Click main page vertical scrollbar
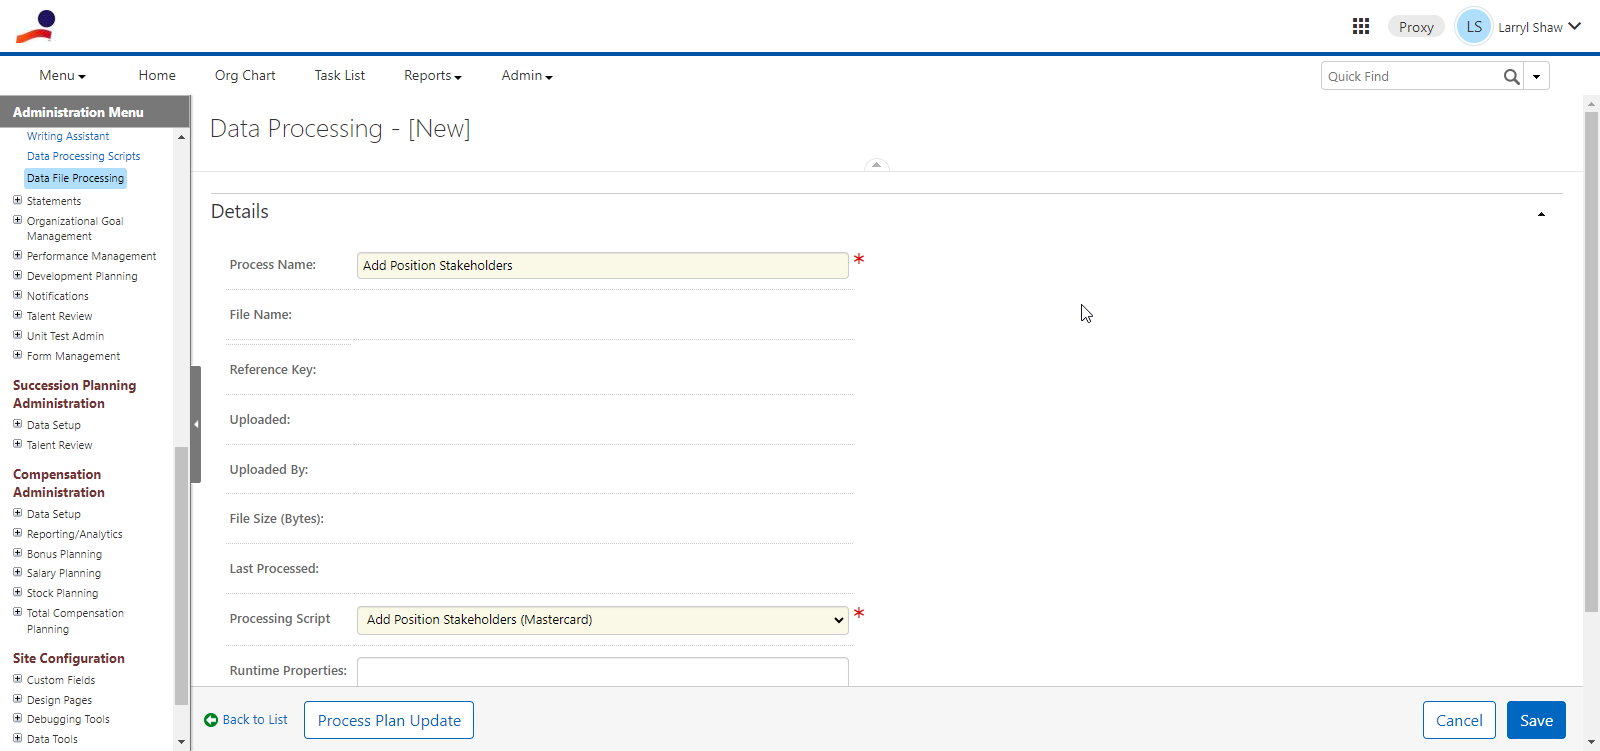The width and height of the screenshot is (1600, 751). pos(1591,360)
